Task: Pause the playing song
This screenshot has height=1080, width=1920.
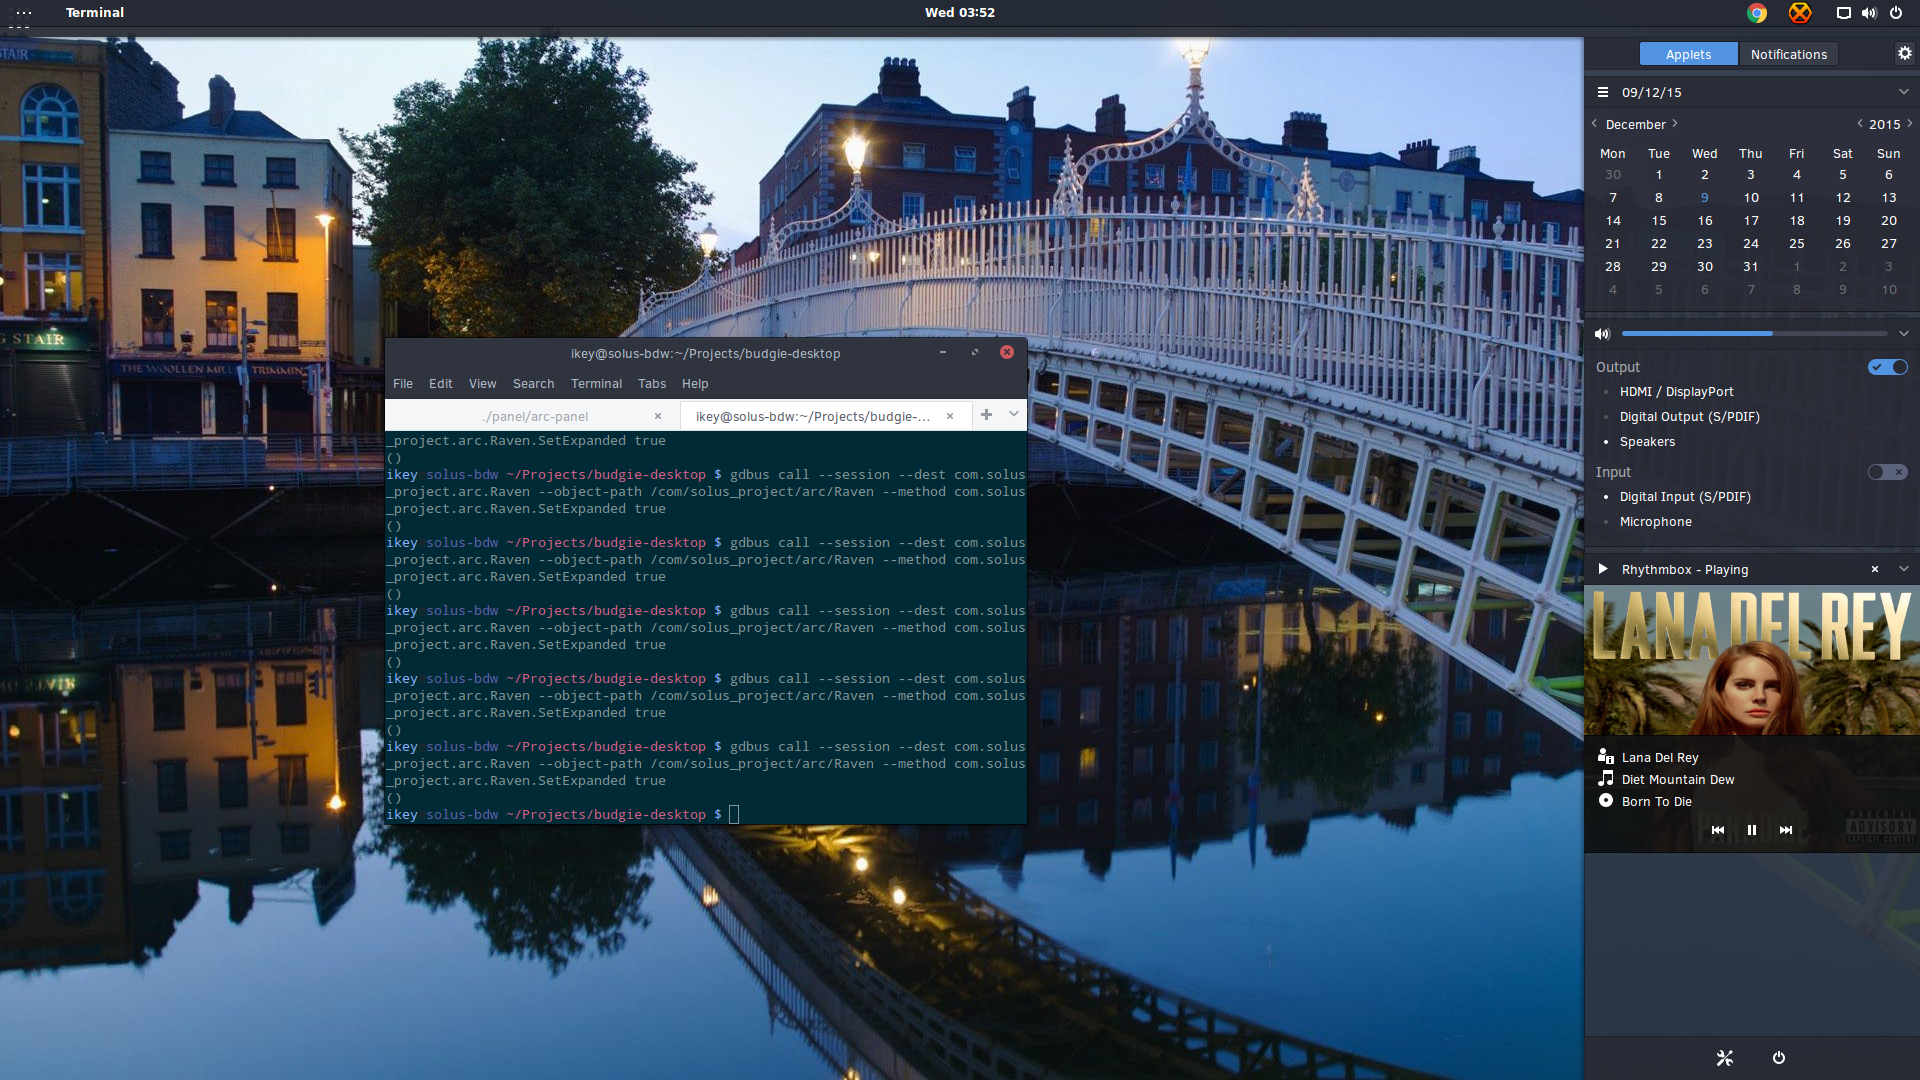Action: 1752,830
